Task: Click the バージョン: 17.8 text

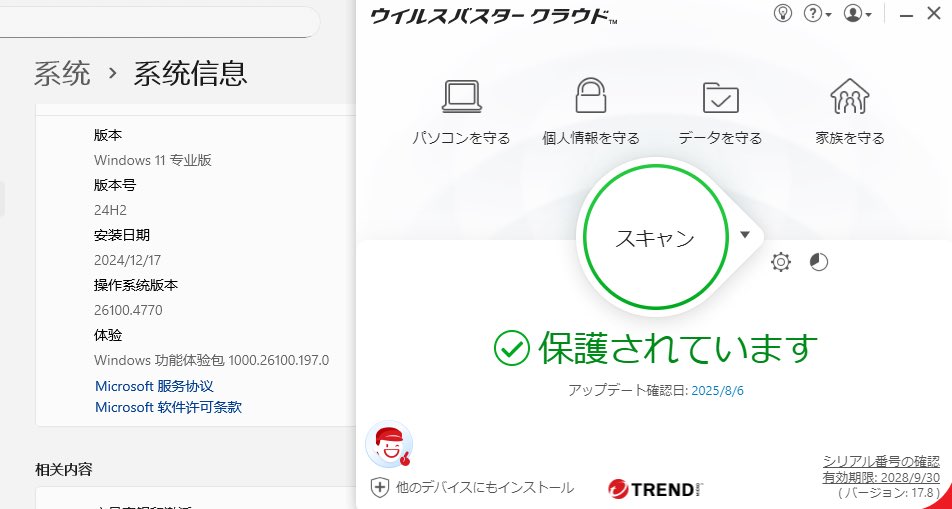Action: [888, 493]
